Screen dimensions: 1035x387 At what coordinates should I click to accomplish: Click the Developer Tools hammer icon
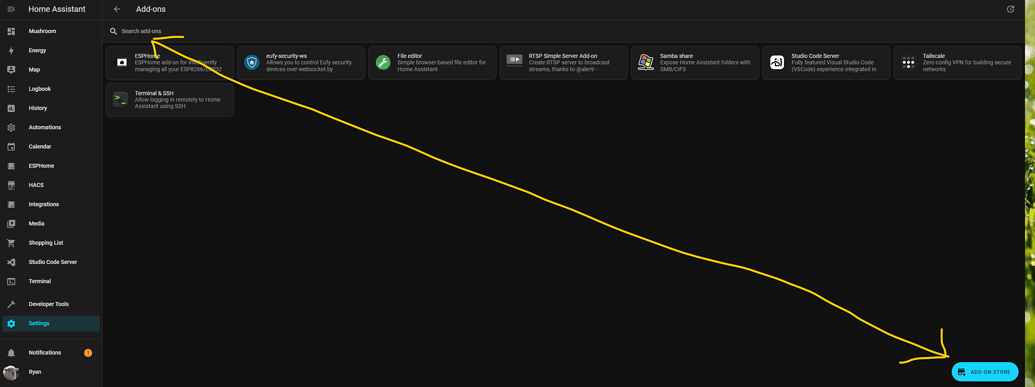11,304
